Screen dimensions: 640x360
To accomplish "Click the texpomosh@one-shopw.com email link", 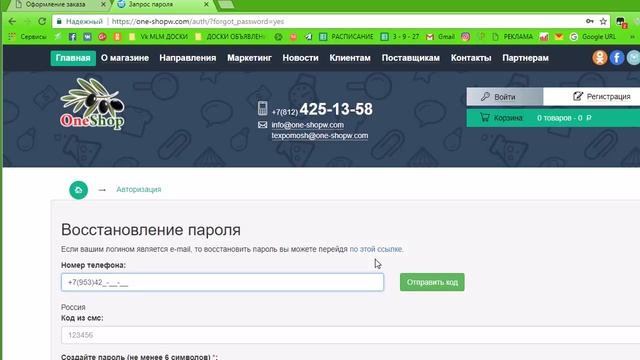I will (320, 136).
